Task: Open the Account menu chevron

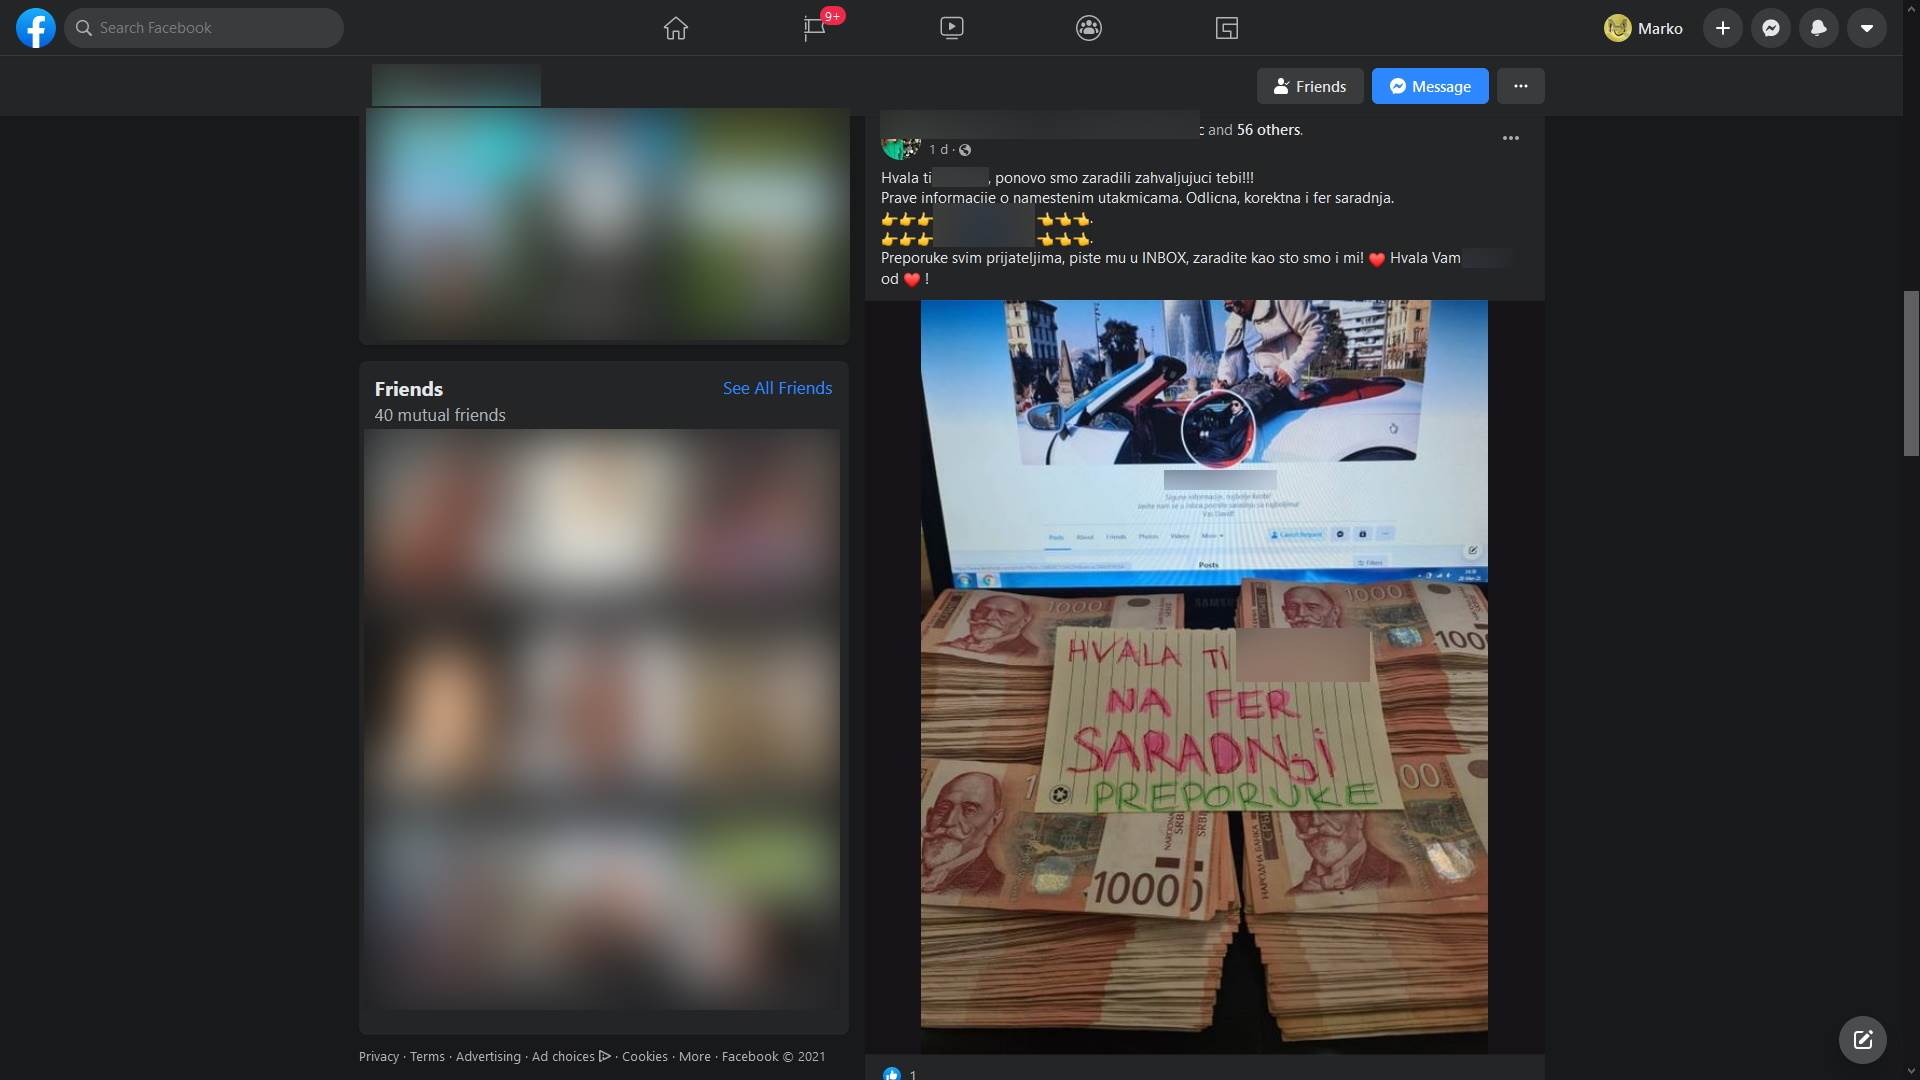Action: (x=1866, y=27)
